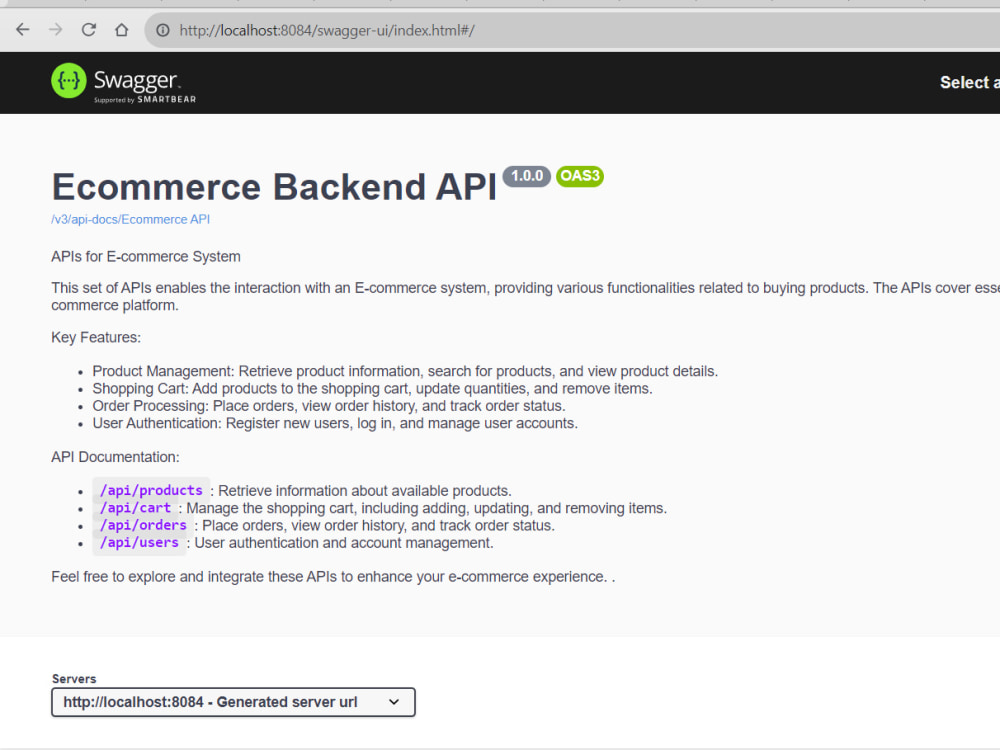Screen dimensions: 1000x750
Task: Click the Order Processing bullet line
Action: [x=328, y=406]
